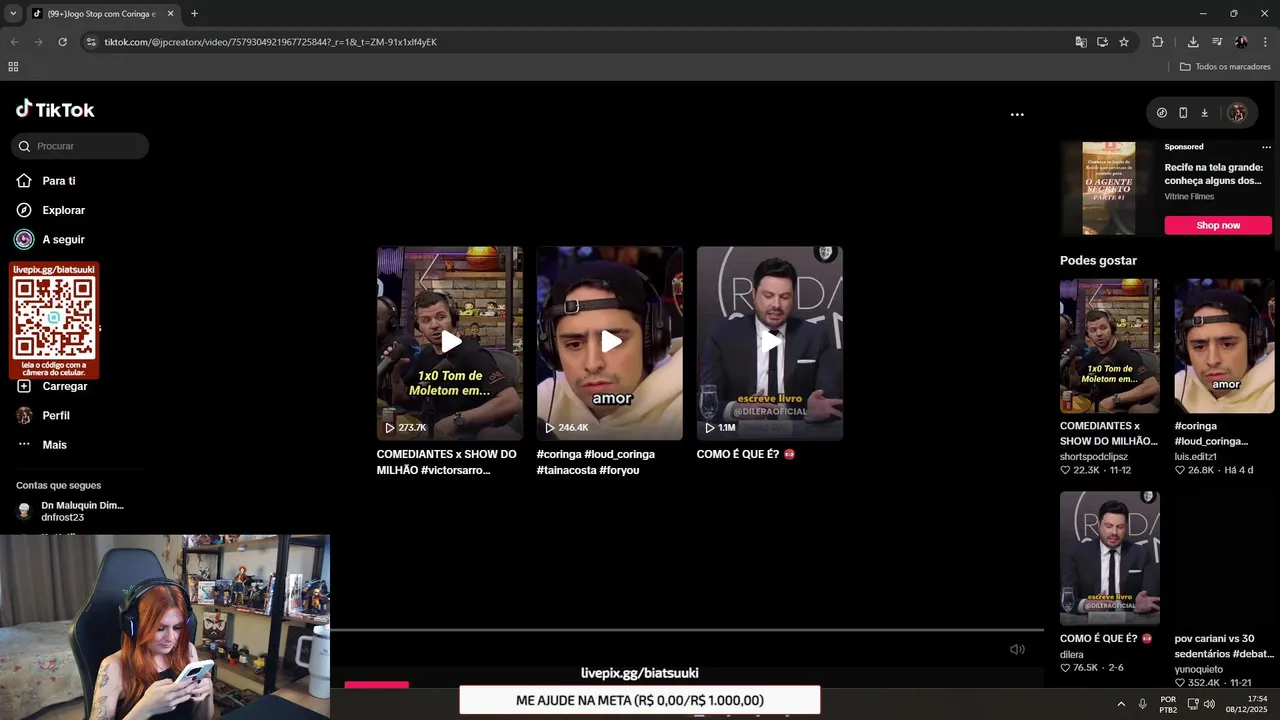Click the translate page icon
The image size is (1280, 720).
tap(1080, 42)
